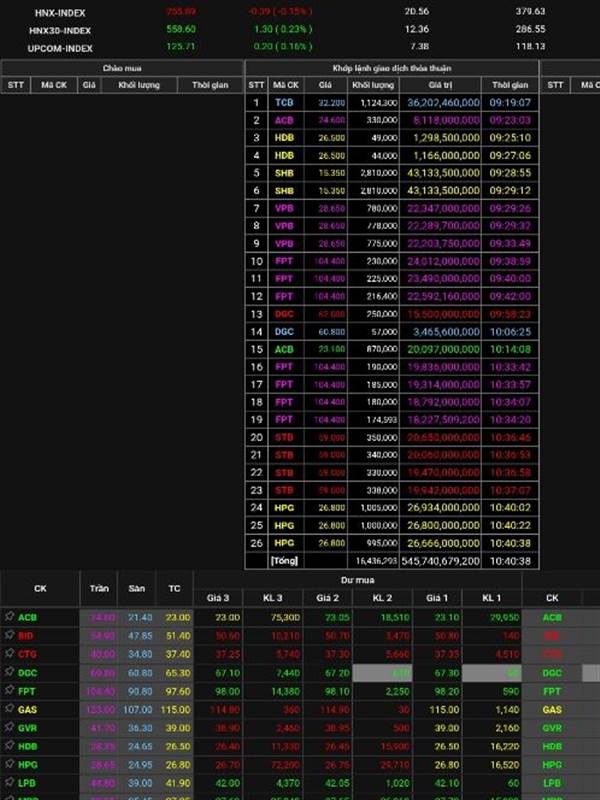Select DGC Giá 3 value 67.10
The width and height of the screenshot is (600, 800).
click(228, 673)
